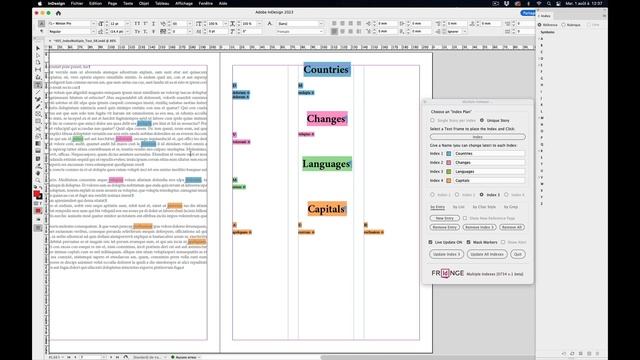Click the paragraph formatting controls icon
Viewport: 640px width, 360px height.
42,31
